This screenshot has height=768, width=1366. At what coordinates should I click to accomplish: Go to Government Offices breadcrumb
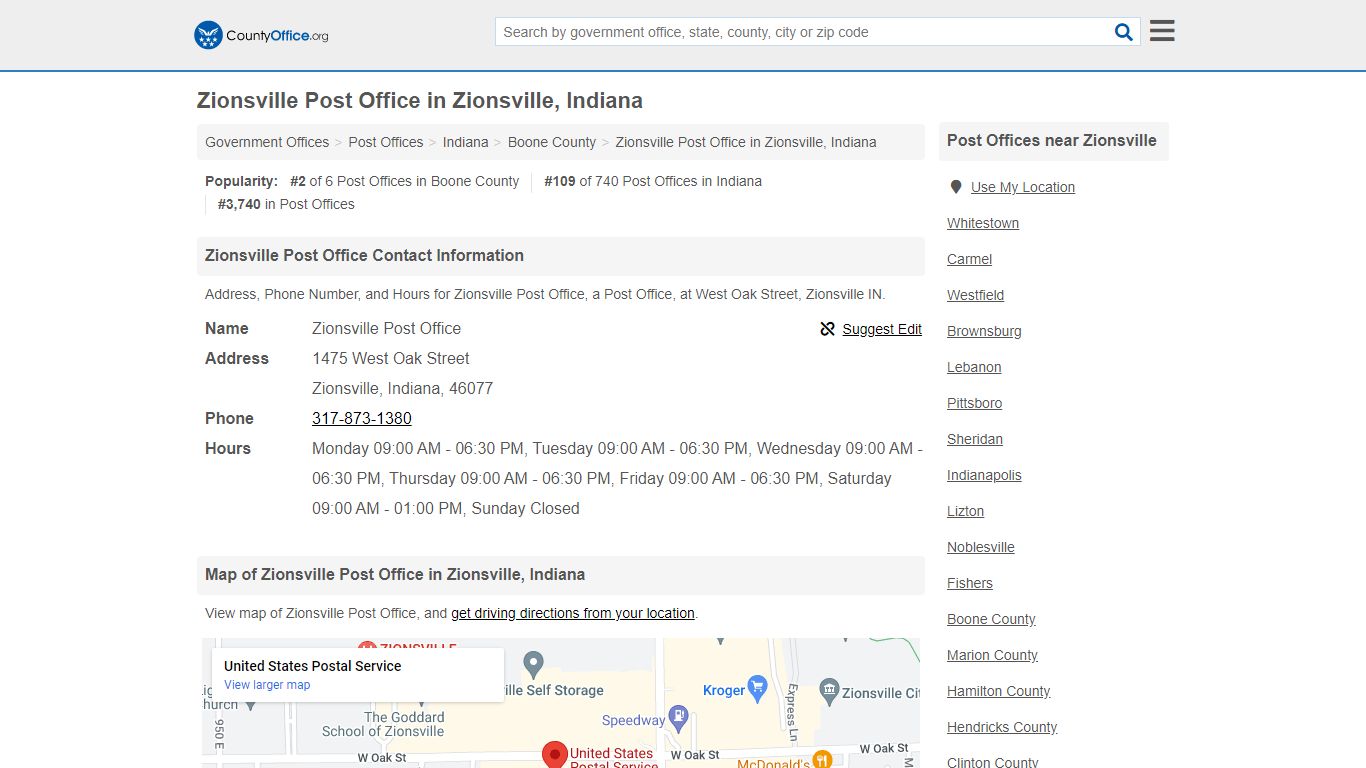click(267, 142)
